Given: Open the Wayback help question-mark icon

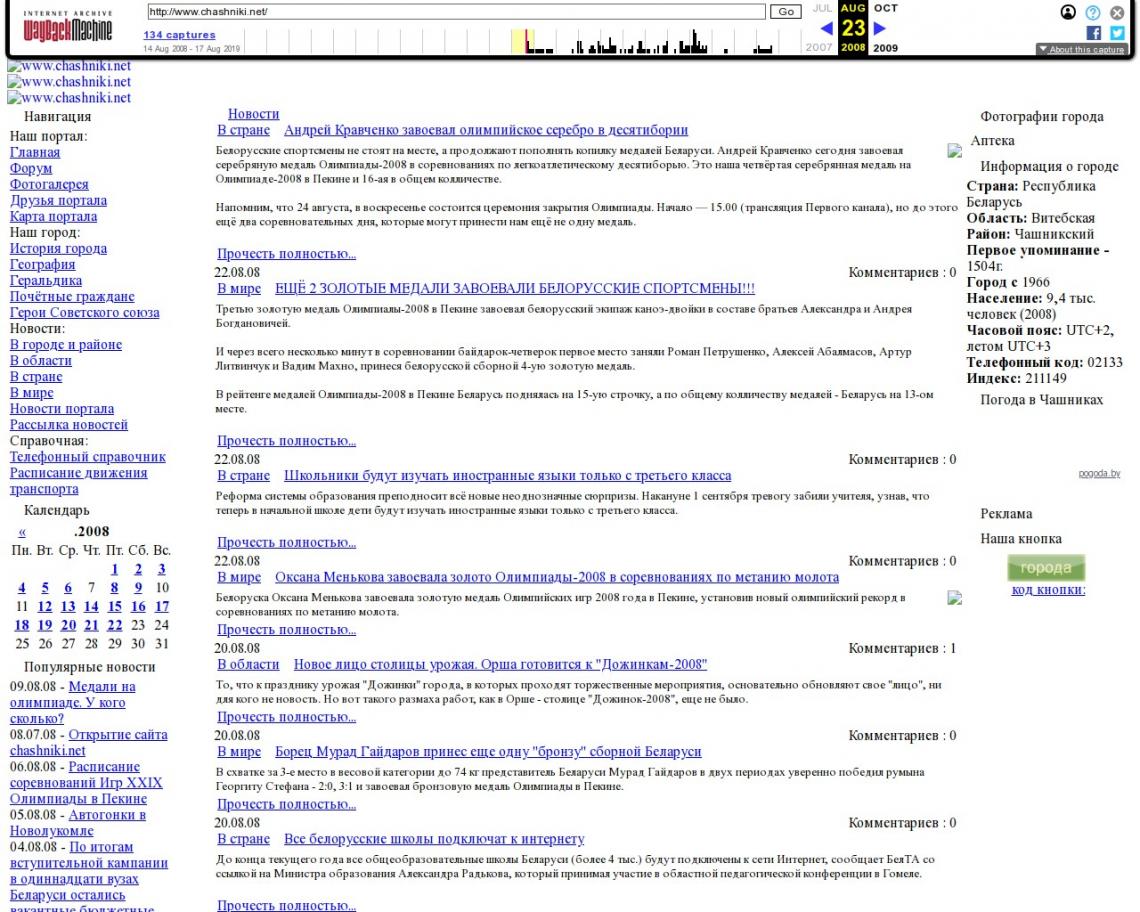Looking at the screenshot, I should [1093, 12].
